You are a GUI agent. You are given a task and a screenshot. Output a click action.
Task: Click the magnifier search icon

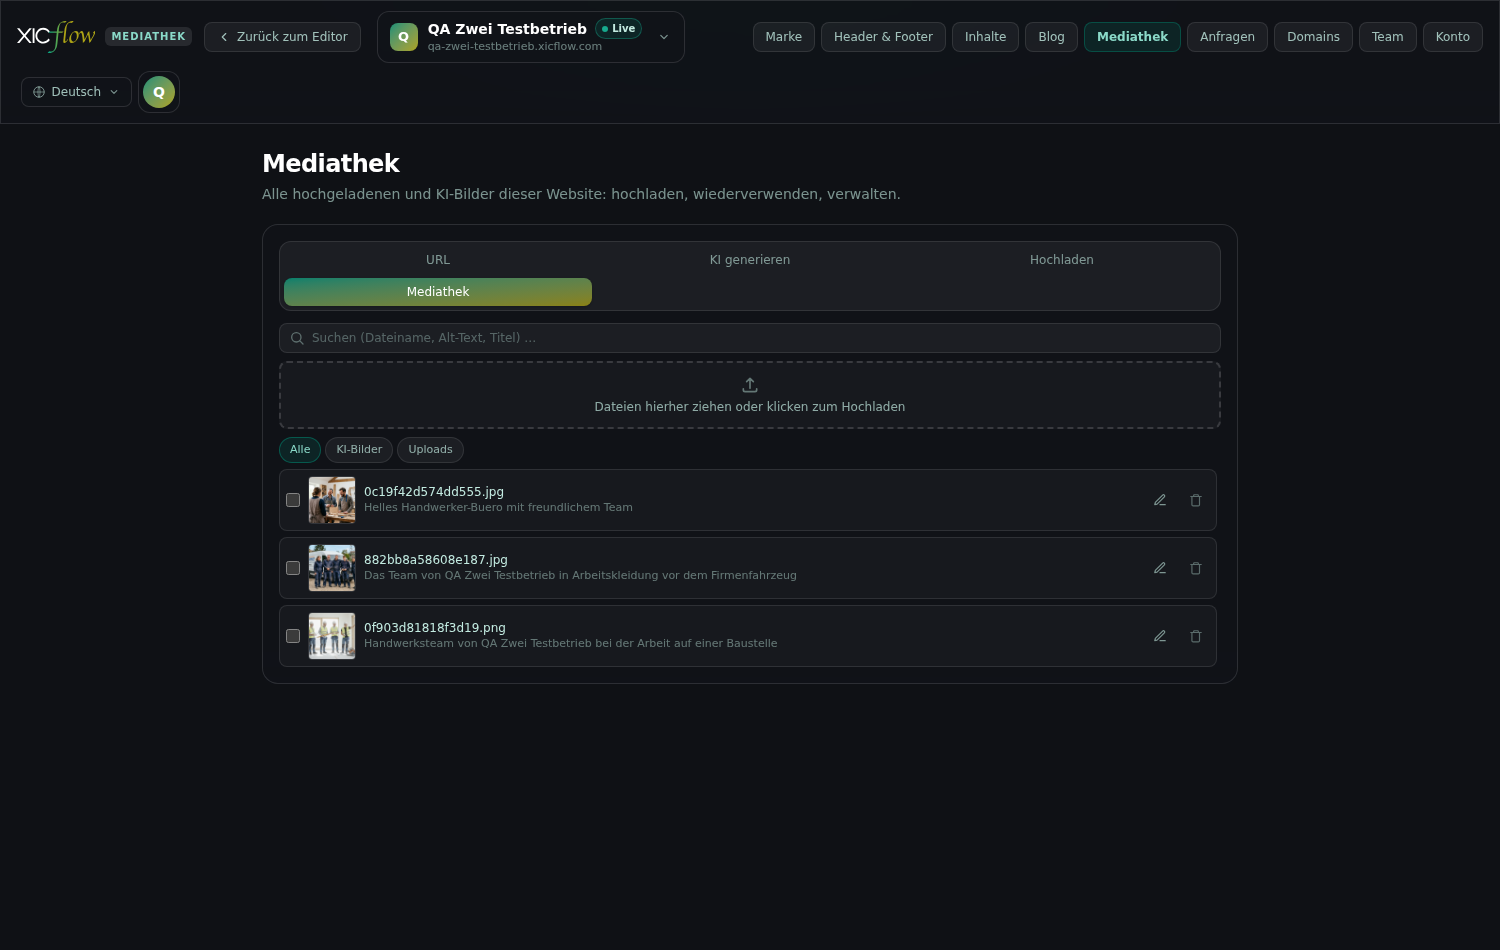click(x=297, y=338)
